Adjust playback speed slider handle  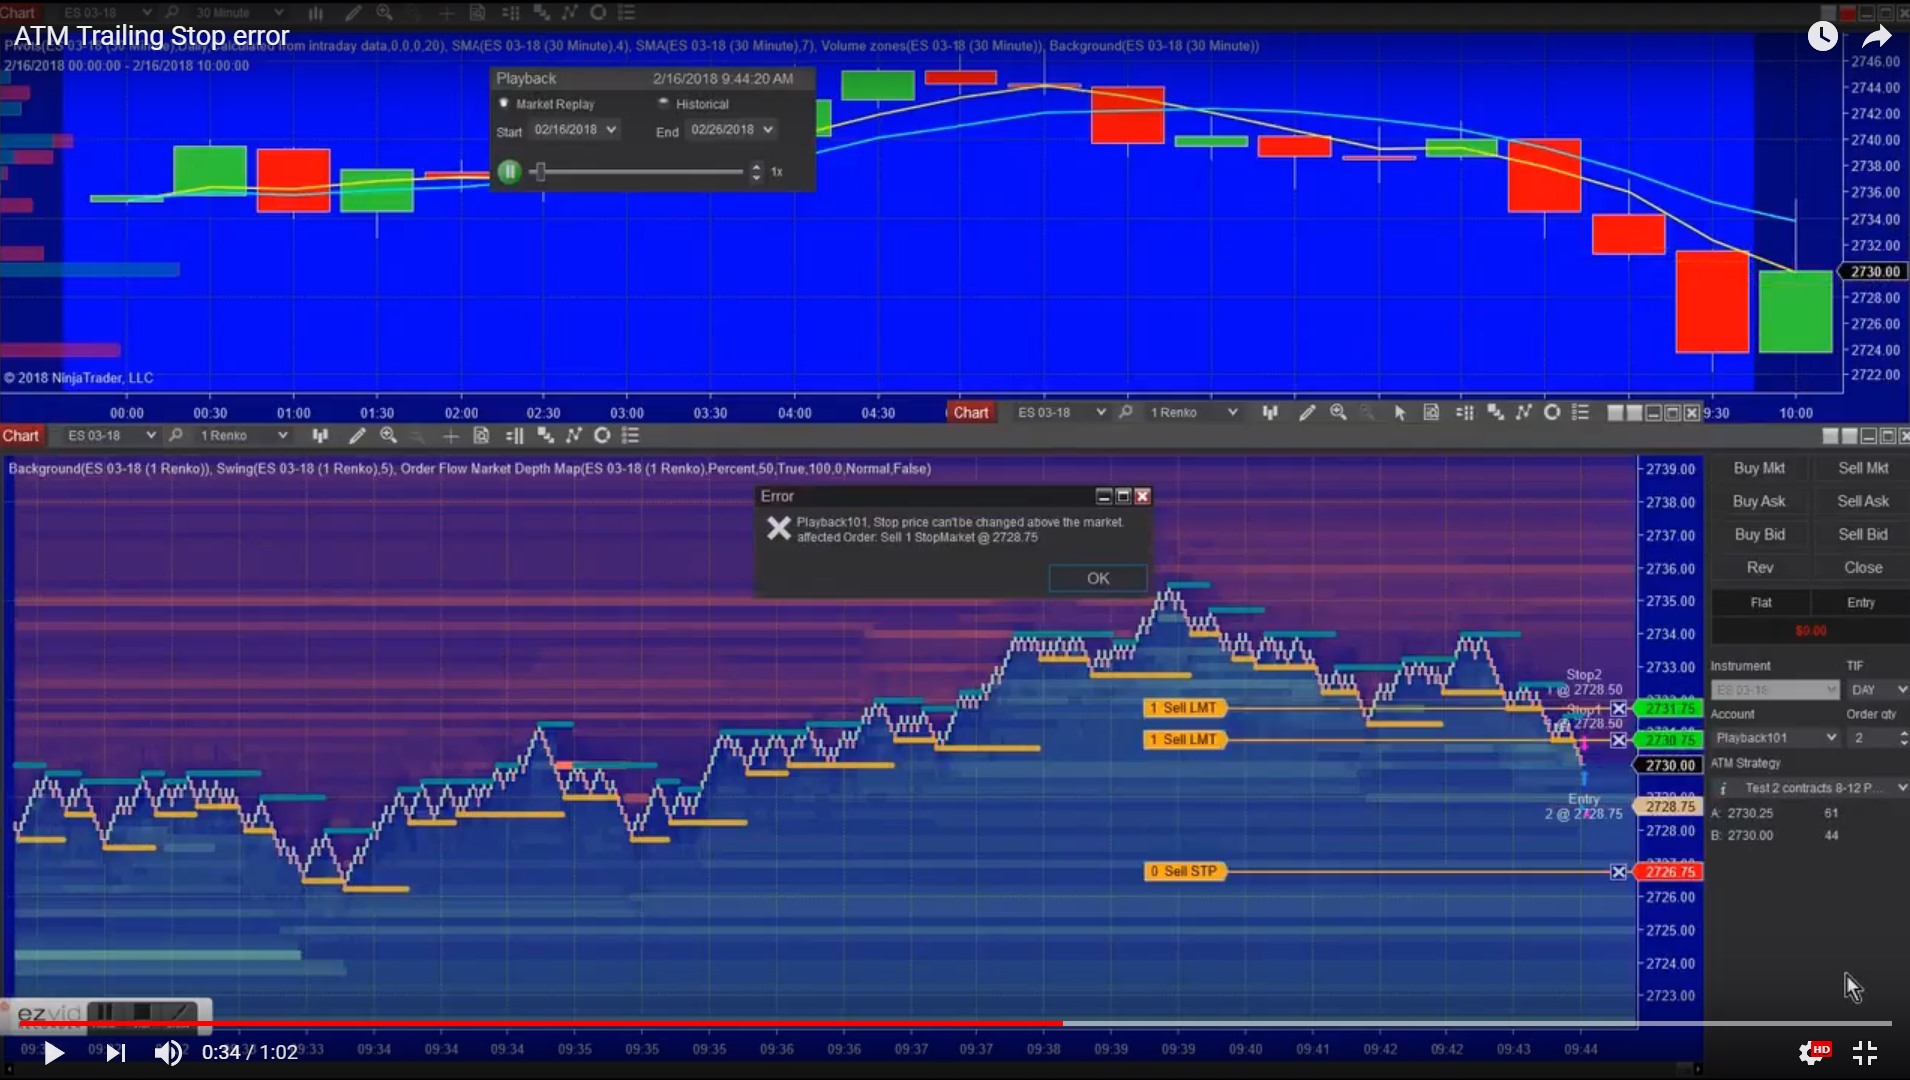pyautogui.click(x=540, y=172)
